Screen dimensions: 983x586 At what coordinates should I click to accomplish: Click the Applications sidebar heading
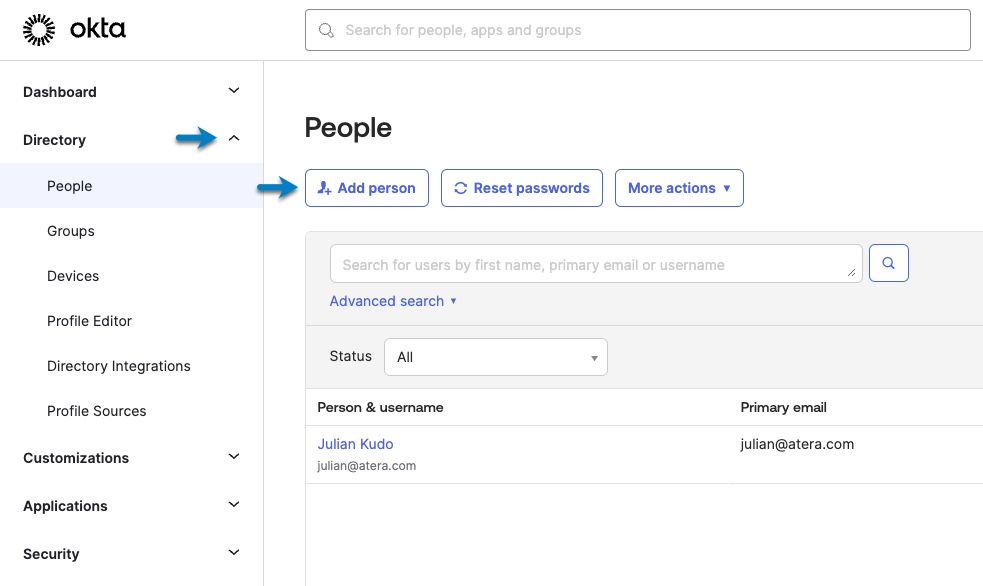coord(65,506)
